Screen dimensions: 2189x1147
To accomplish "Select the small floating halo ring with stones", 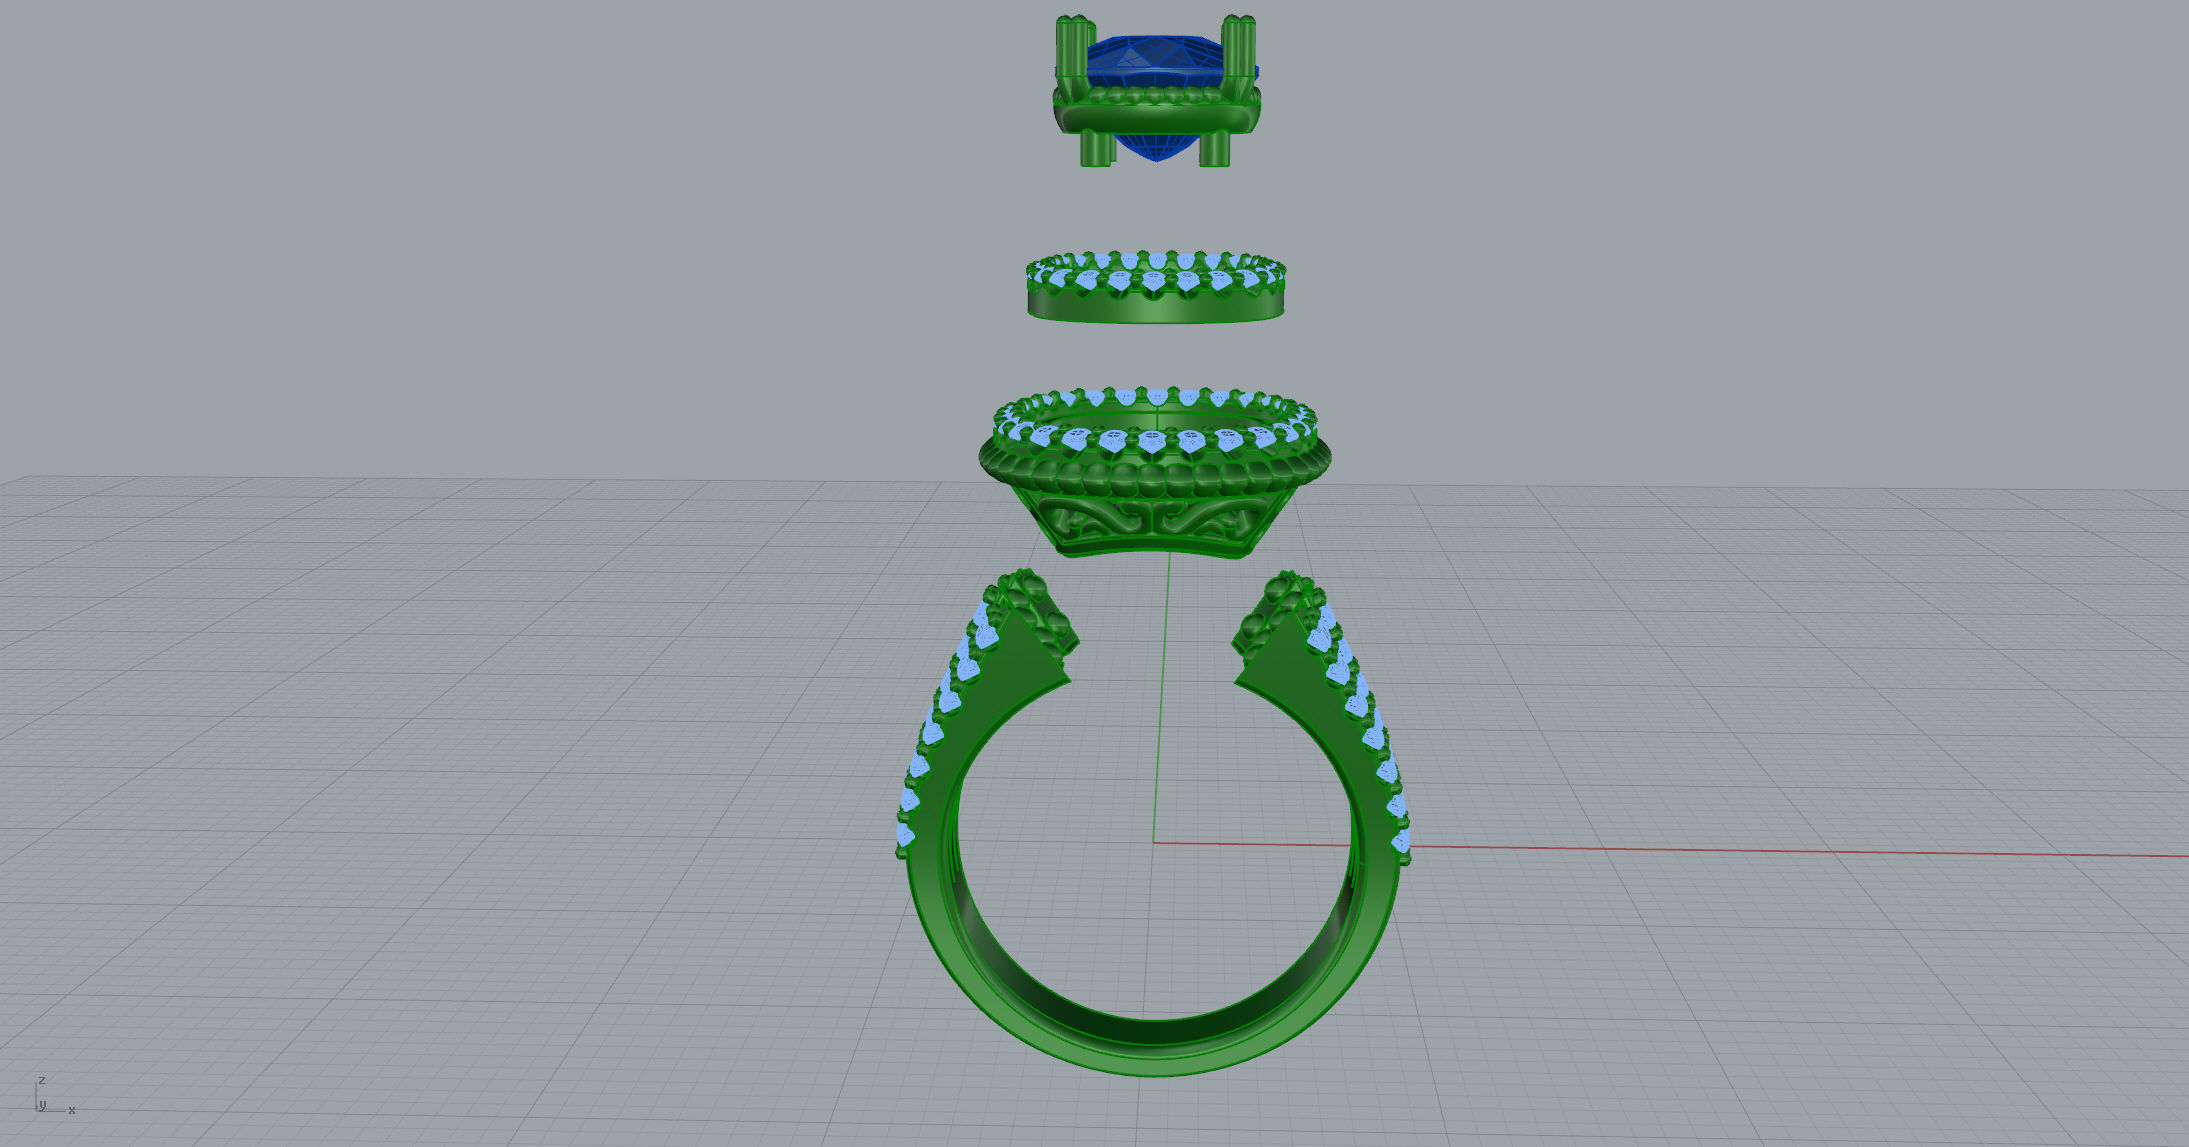I will (1155, 288).
